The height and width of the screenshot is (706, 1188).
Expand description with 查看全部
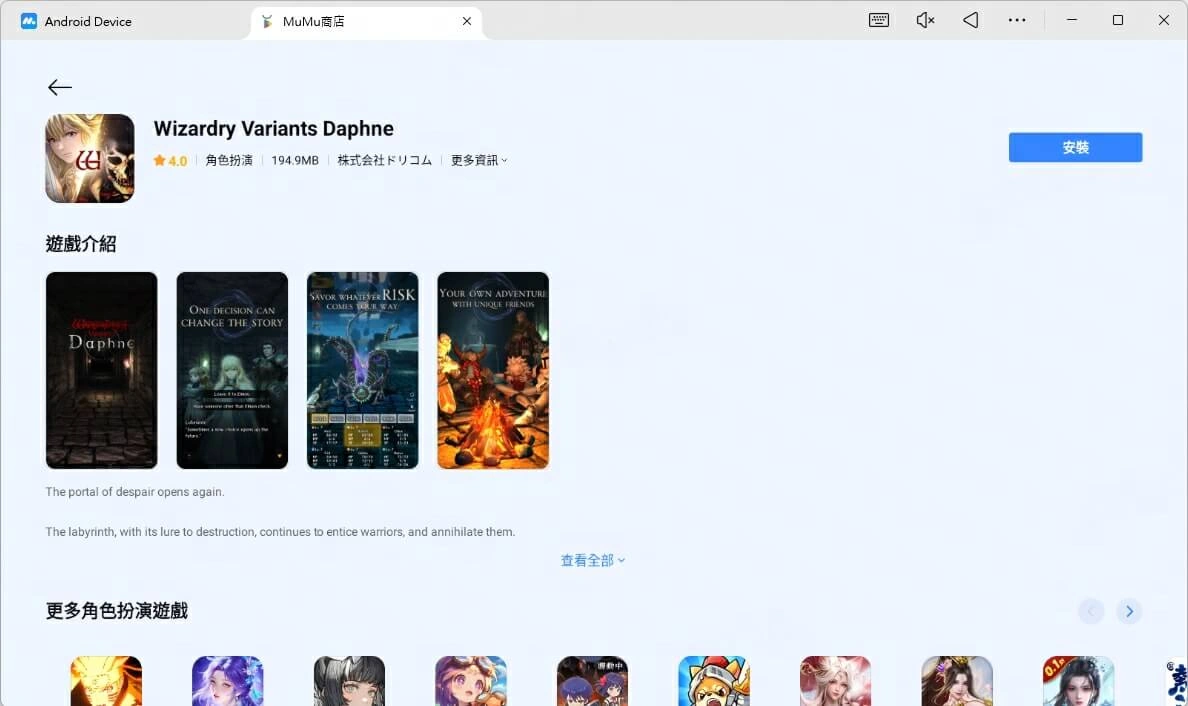[x=592, y=561]
